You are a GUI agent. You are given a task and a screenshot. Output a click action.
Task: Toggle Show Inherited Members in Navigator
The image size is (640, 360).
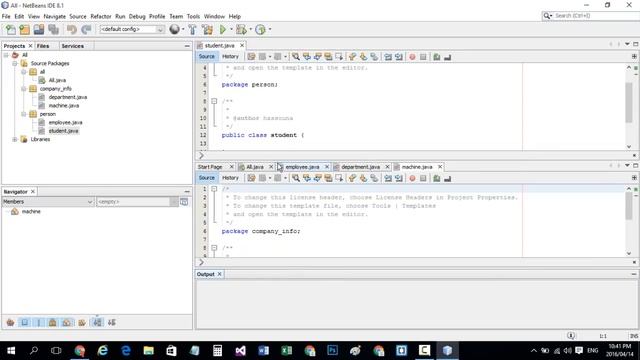11,322
